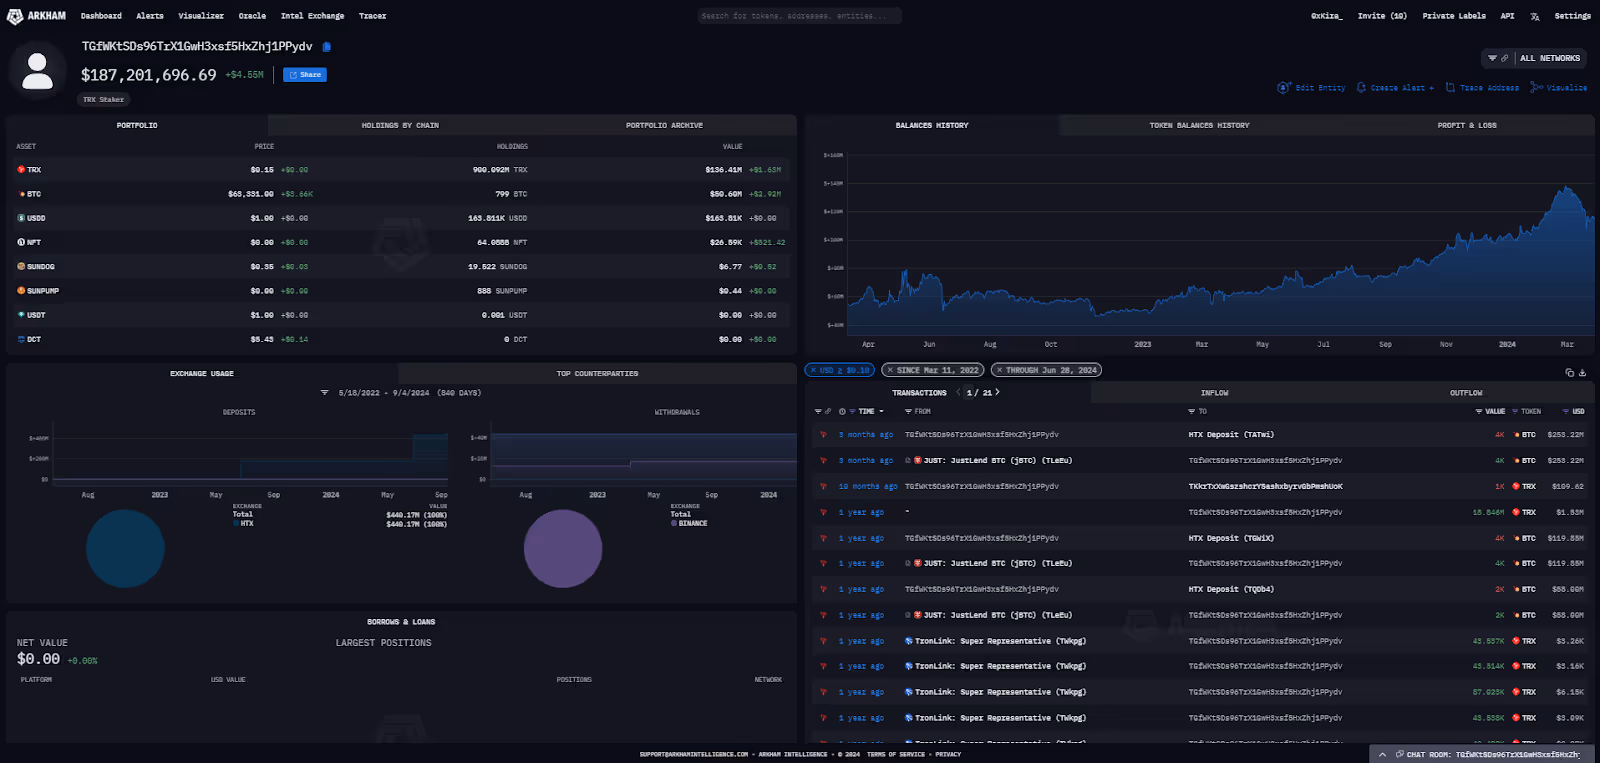Open the Visualizer menu item

coord(201,16)
